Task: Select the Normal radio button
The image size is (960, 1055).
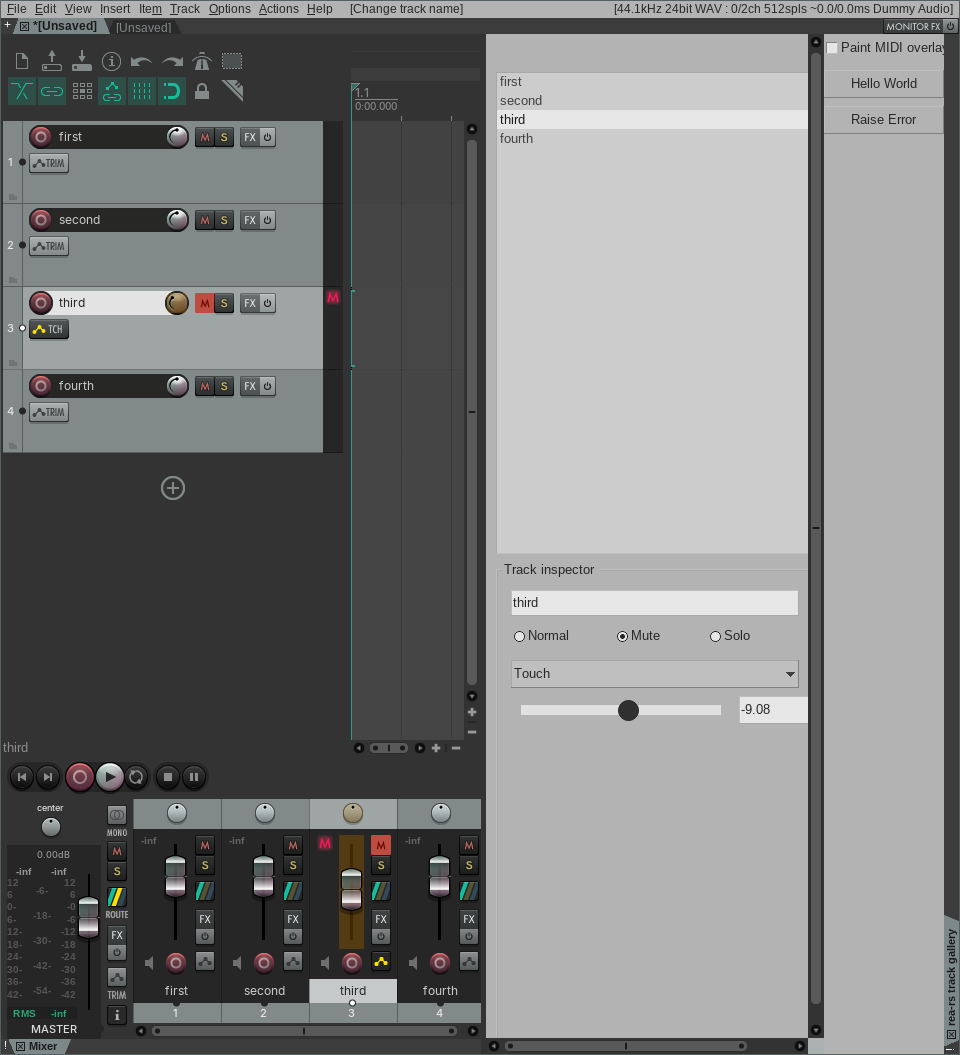Action: pyautogui.click(x=519, y=636)
